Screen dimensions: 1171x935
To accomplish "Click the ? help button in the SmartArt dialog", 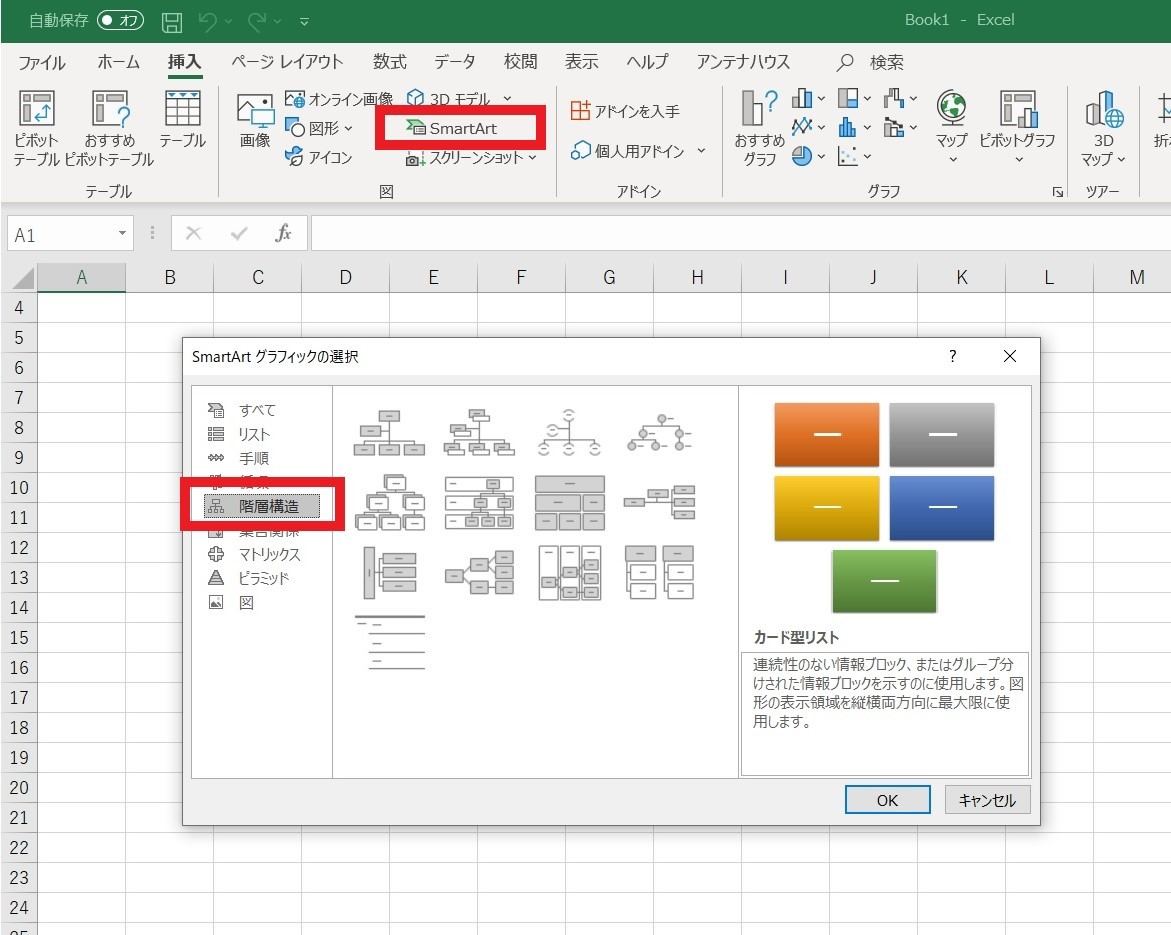I will 952,356.
